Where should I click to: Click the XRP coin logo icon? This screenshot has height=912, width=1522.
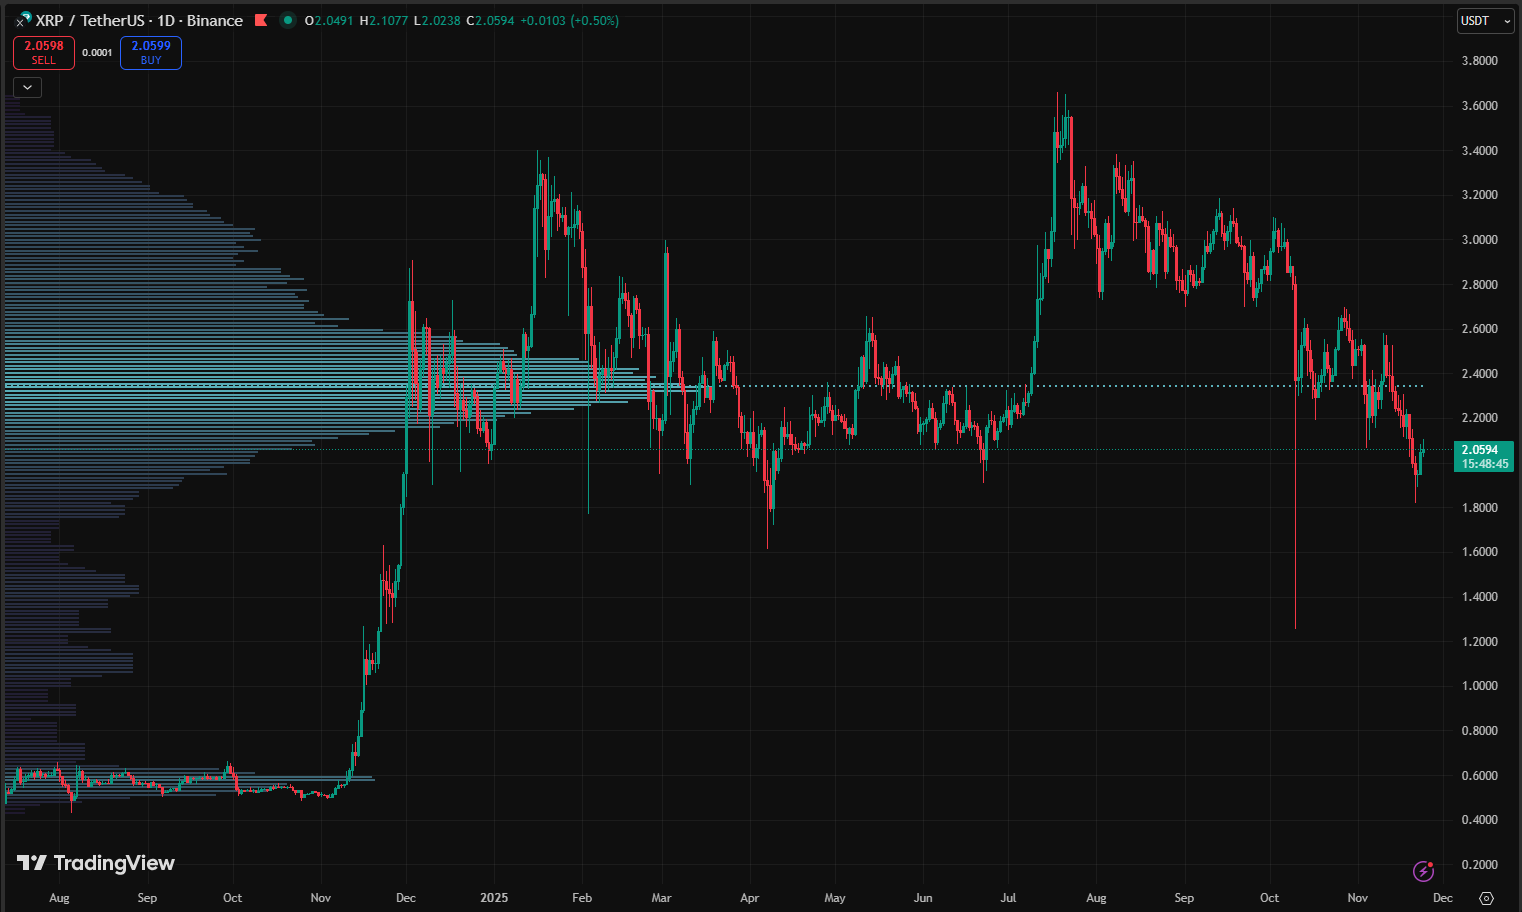click(x=23, y=20)
